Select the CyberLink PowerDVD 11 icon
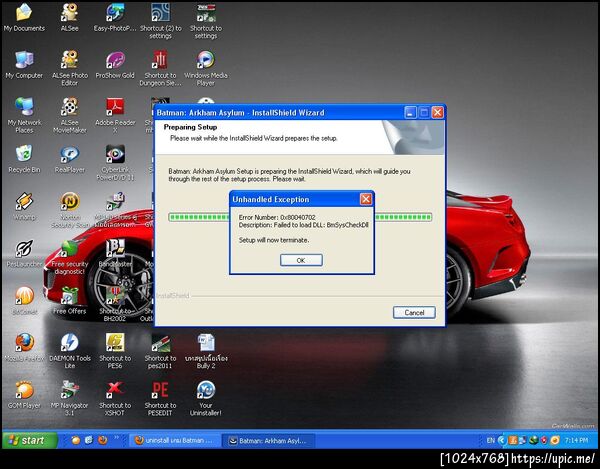The height and width of the screenshot is (469, 600). click(x=115, y=162)
